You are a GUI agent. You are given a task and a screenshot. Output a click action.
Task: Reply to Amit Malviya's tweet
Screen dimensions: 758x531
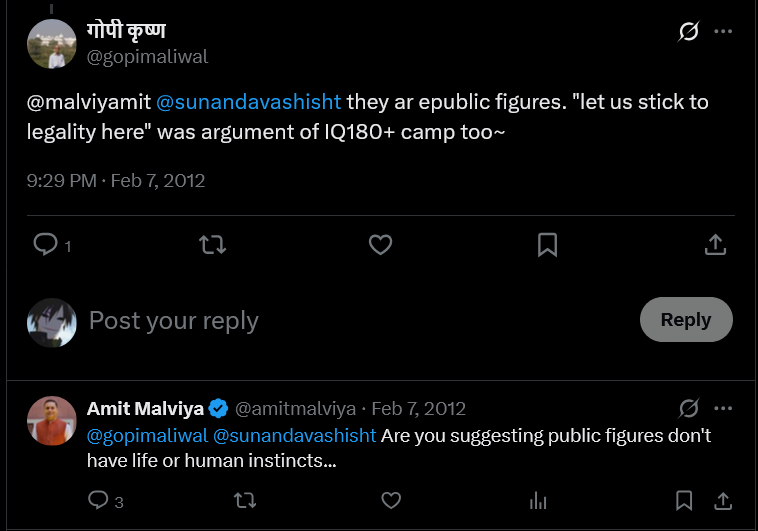click(98, 500)
